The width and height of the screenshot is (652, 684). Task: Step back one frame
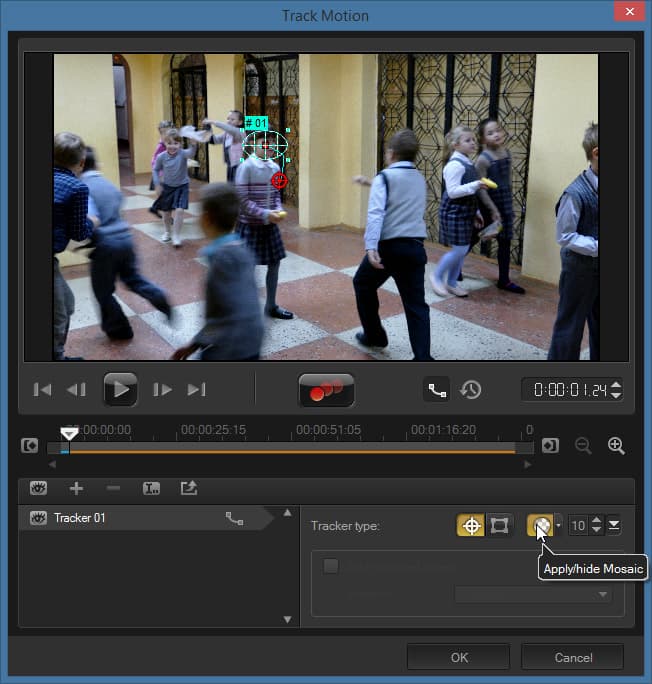(x=76, y=390)
